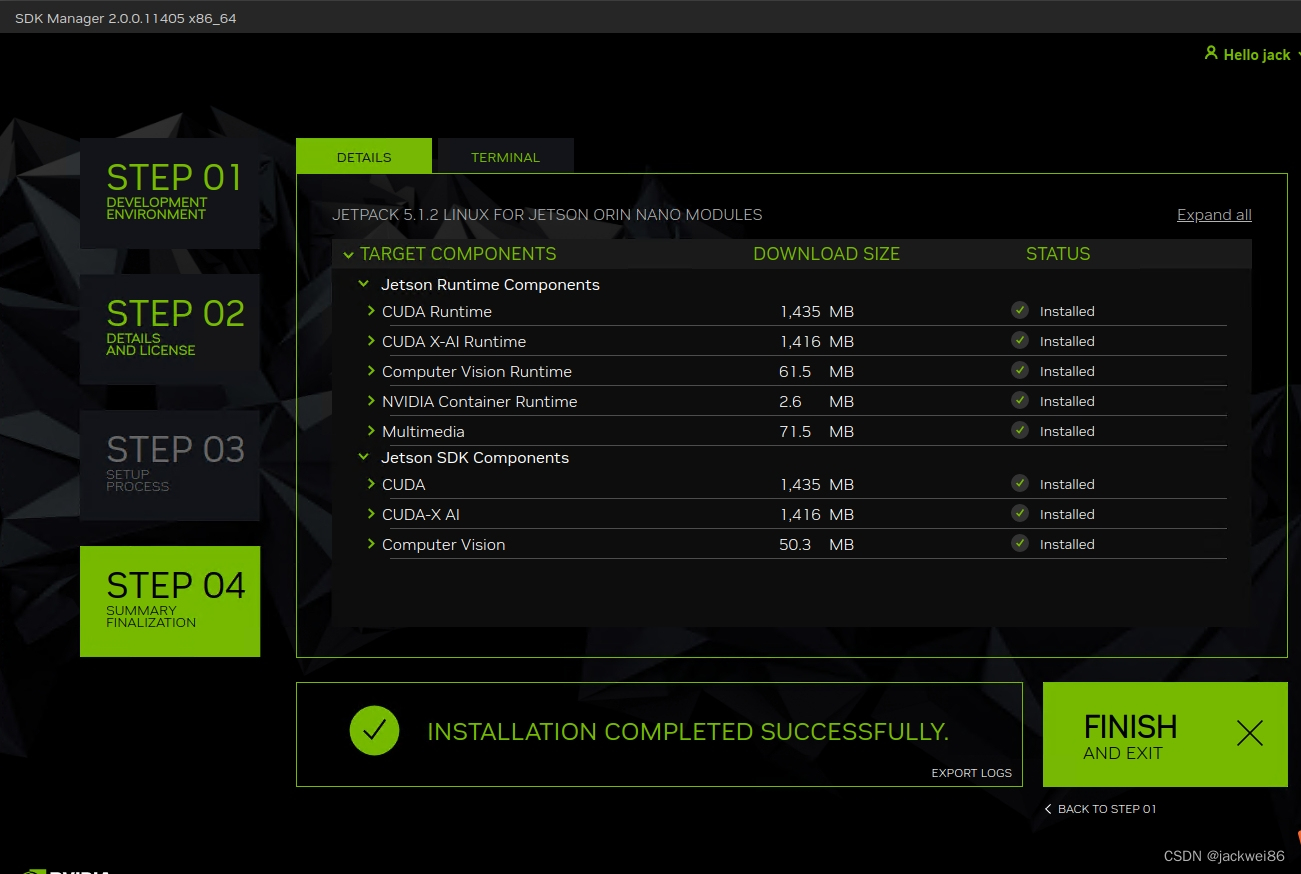Go to Step 03 Setup Process
Screen dimensions: 1301x874
170,465
